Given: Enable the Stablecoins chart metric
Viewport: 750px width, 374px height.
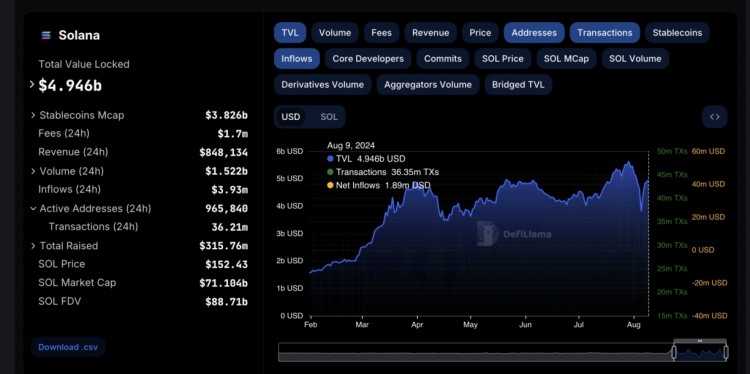Looking at the screenshot, I should click(677, 33).
